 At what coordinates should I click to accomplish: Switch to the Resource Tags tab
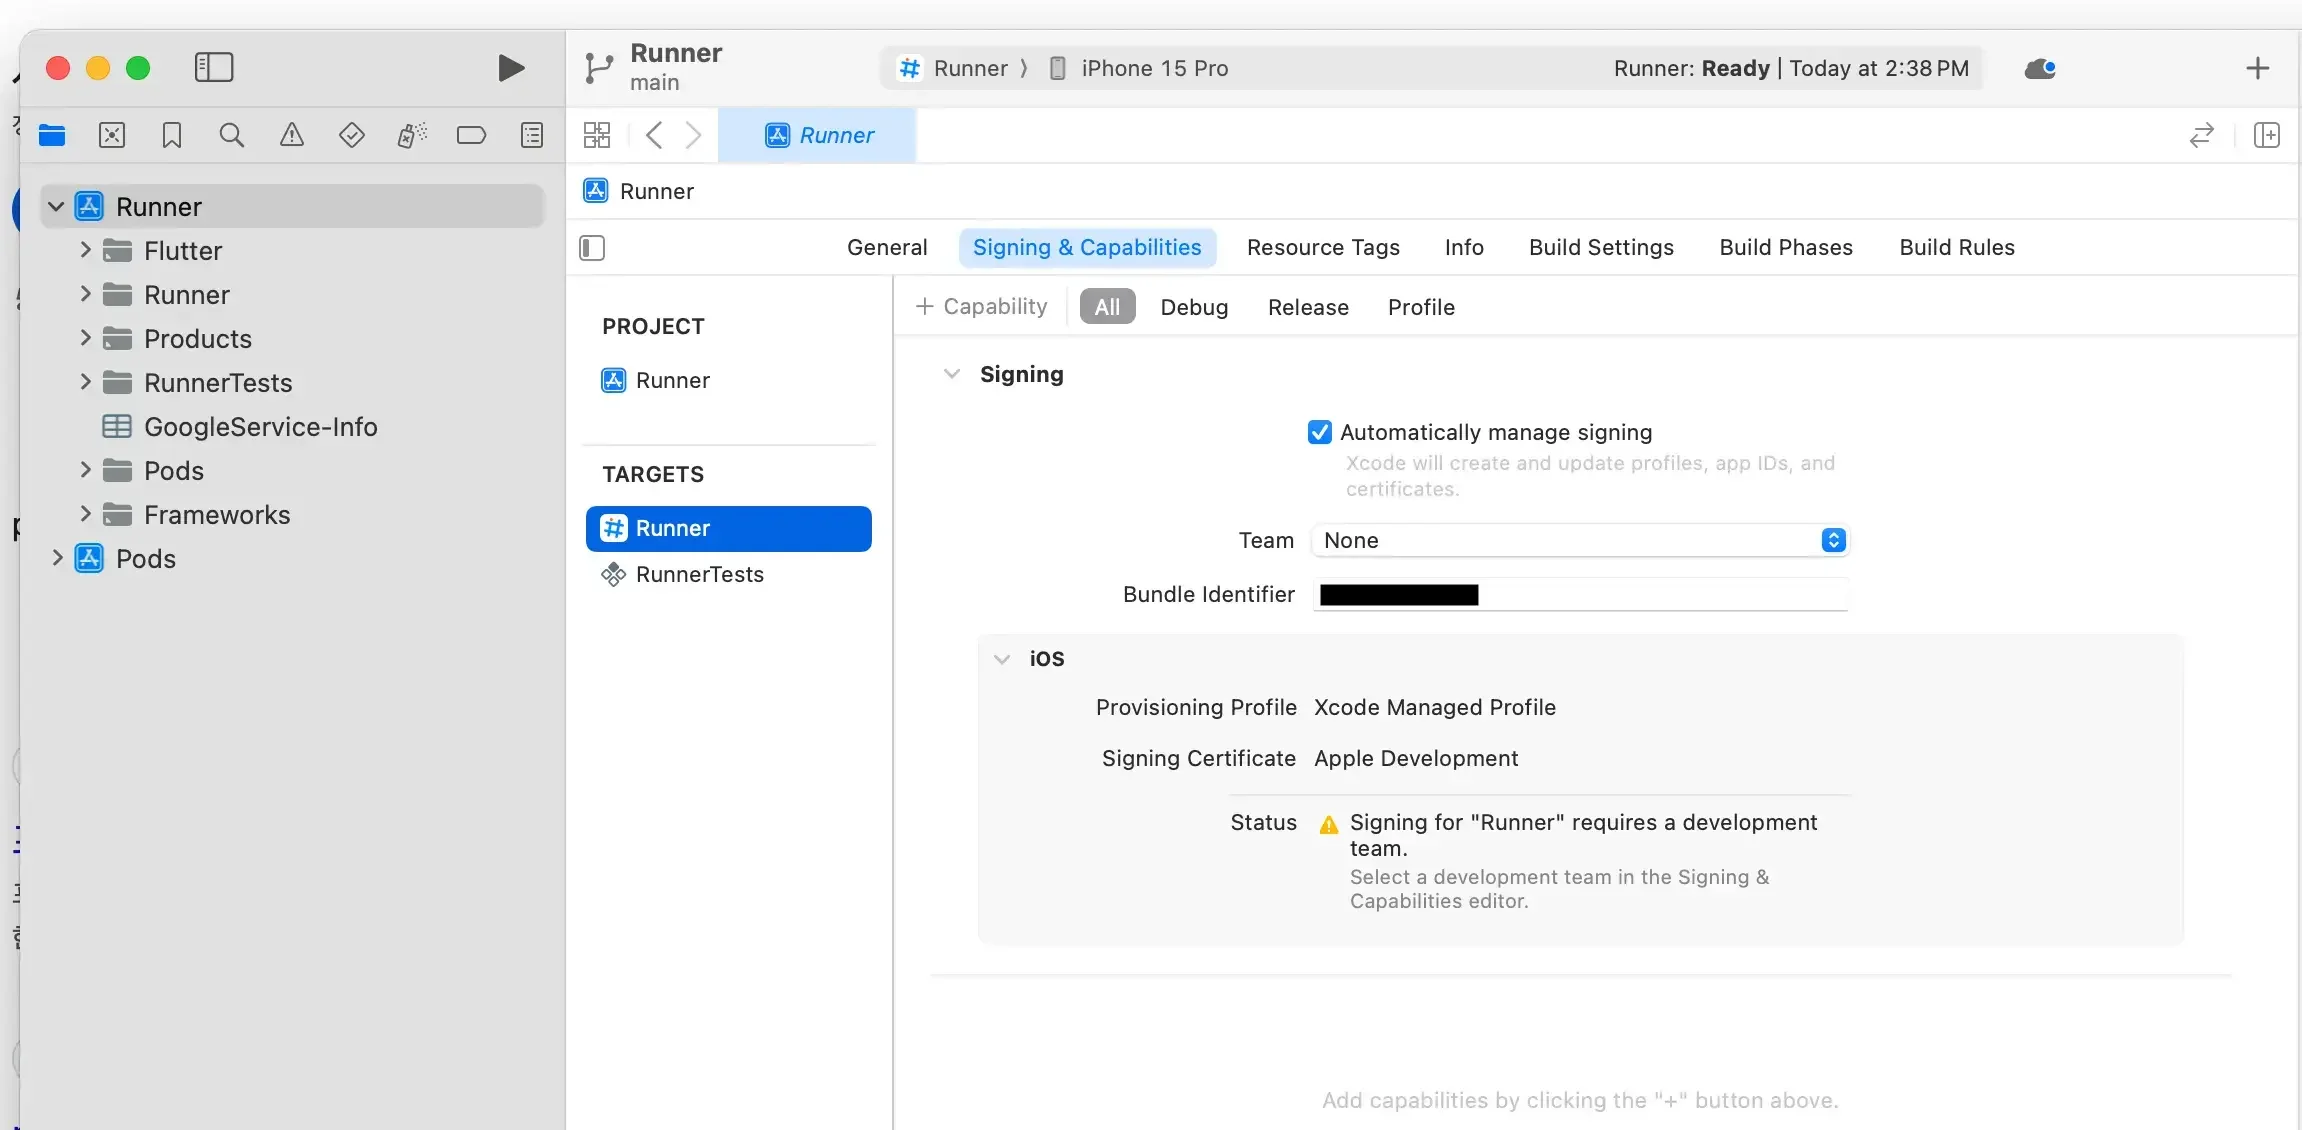click(1323, 248)
